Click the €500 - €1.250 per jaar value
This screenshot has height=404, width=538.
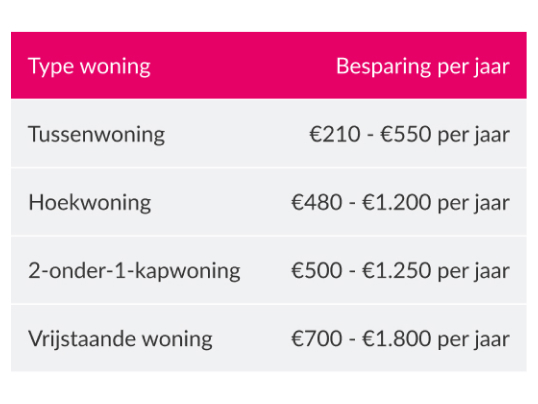(x=400, y=270)
